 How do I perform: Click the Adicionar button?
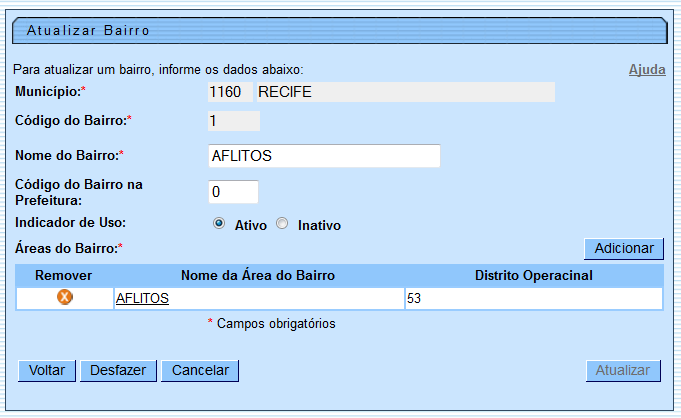tap(623, 248)
